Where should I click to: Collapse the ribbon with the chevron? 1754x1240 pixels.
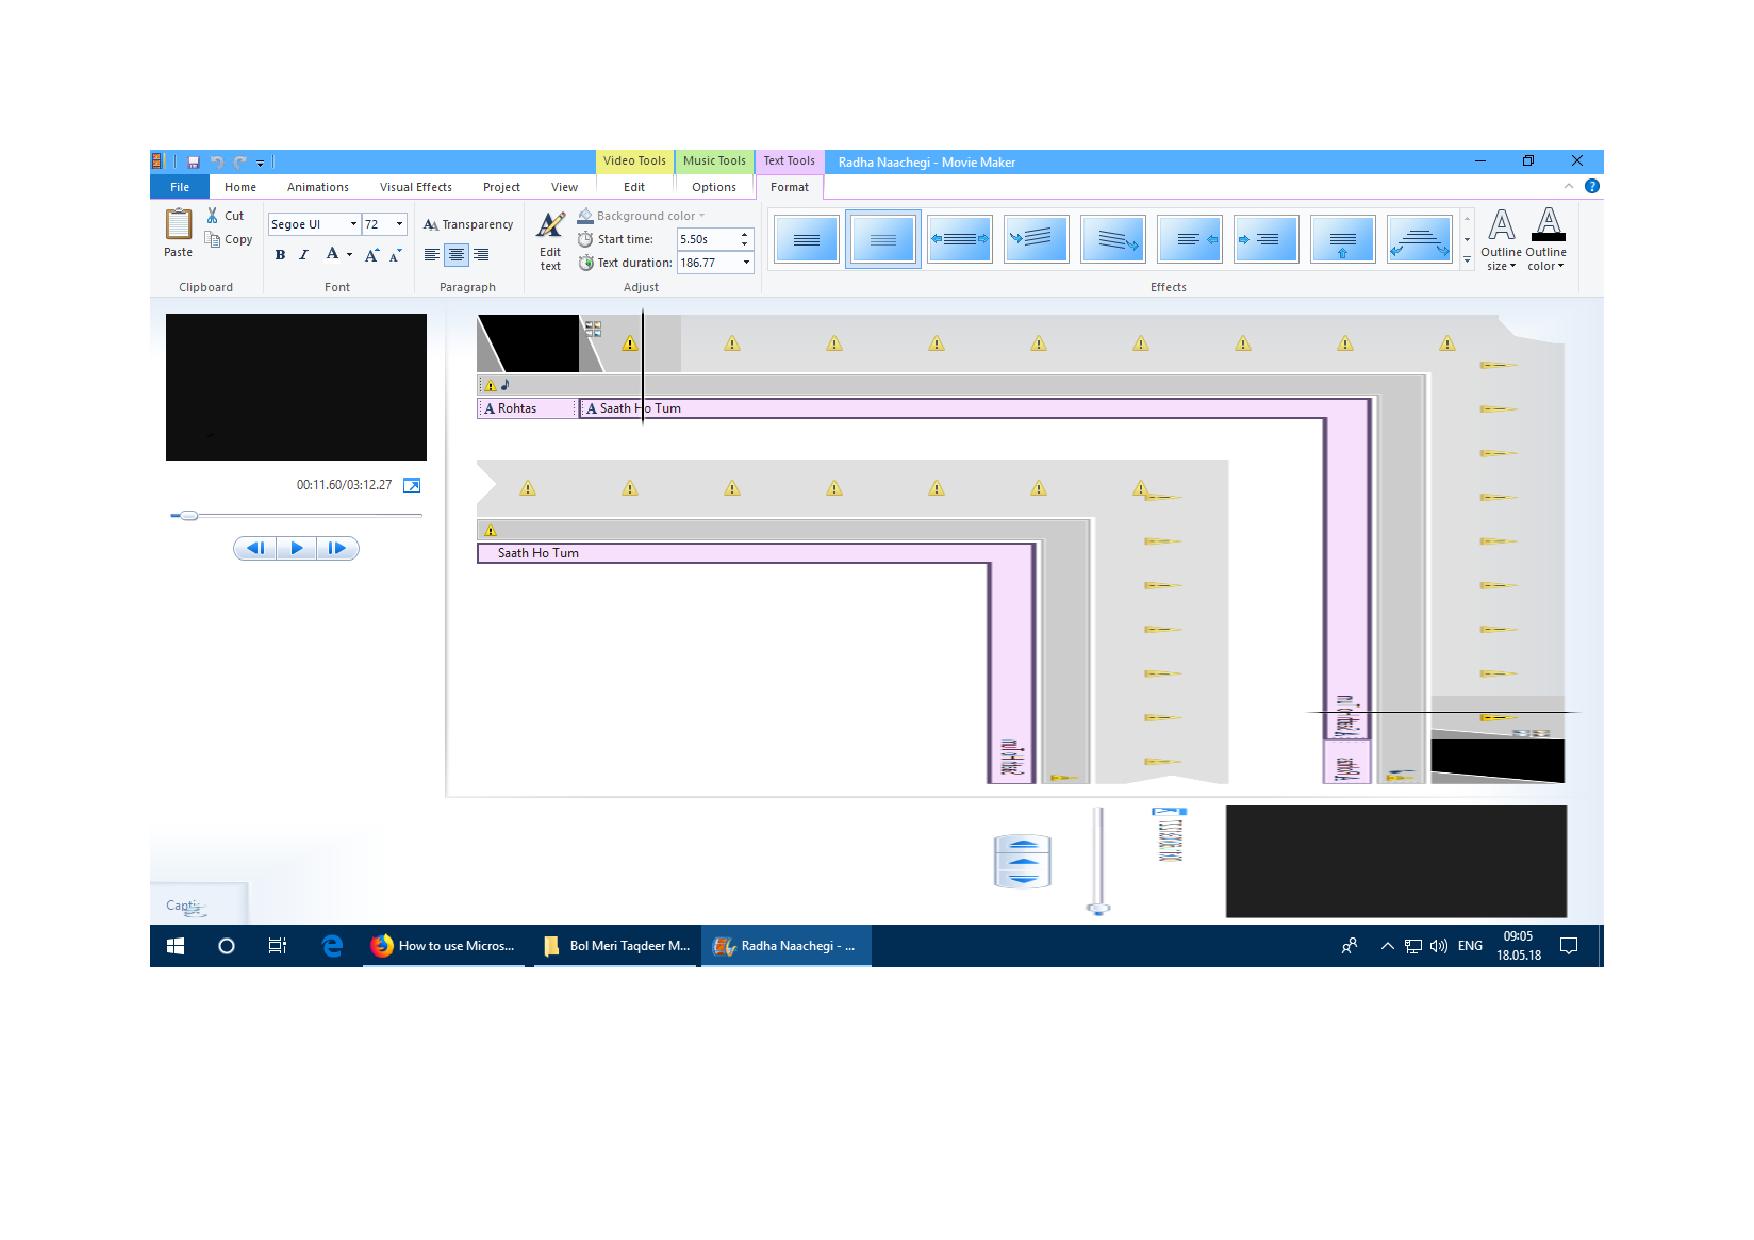(x=1568, y=186)
